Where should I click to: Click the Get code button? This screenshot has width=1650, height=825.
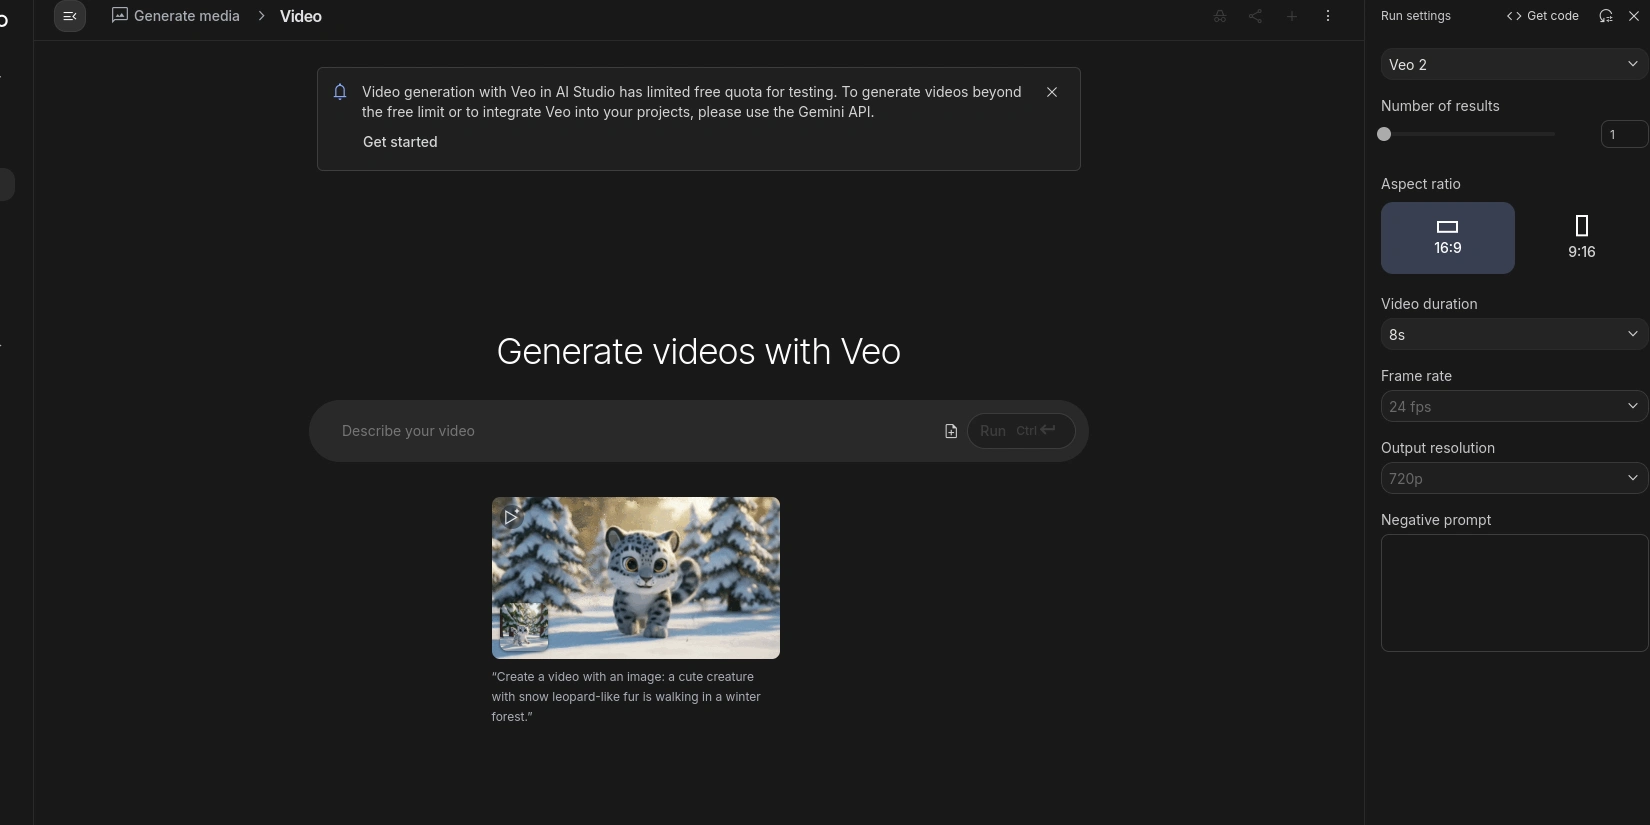1542,16
